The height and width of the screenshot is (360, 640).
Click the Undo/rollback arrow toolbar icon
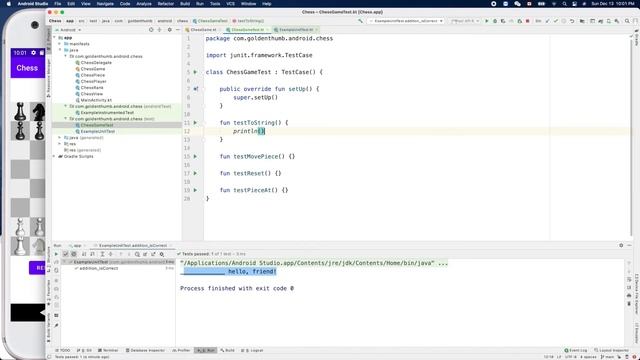coord(572,21)
